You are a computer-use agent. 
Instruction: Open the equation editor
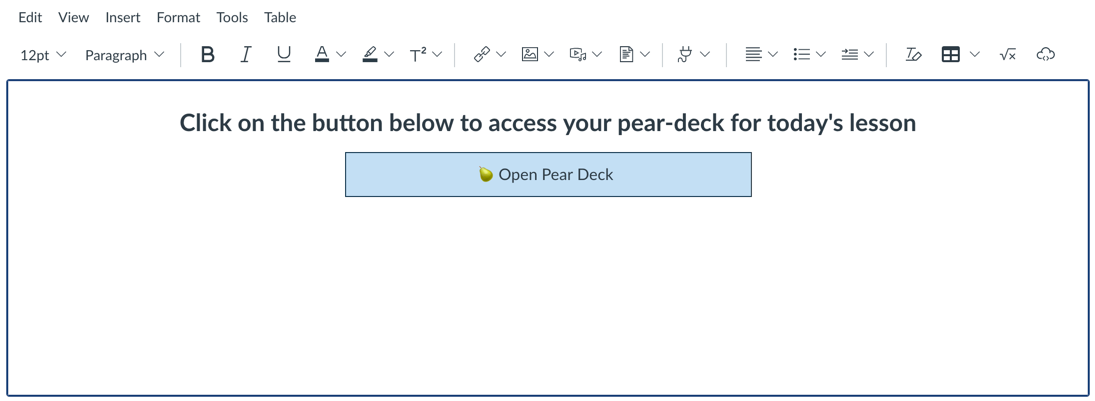click(1007, 54)
